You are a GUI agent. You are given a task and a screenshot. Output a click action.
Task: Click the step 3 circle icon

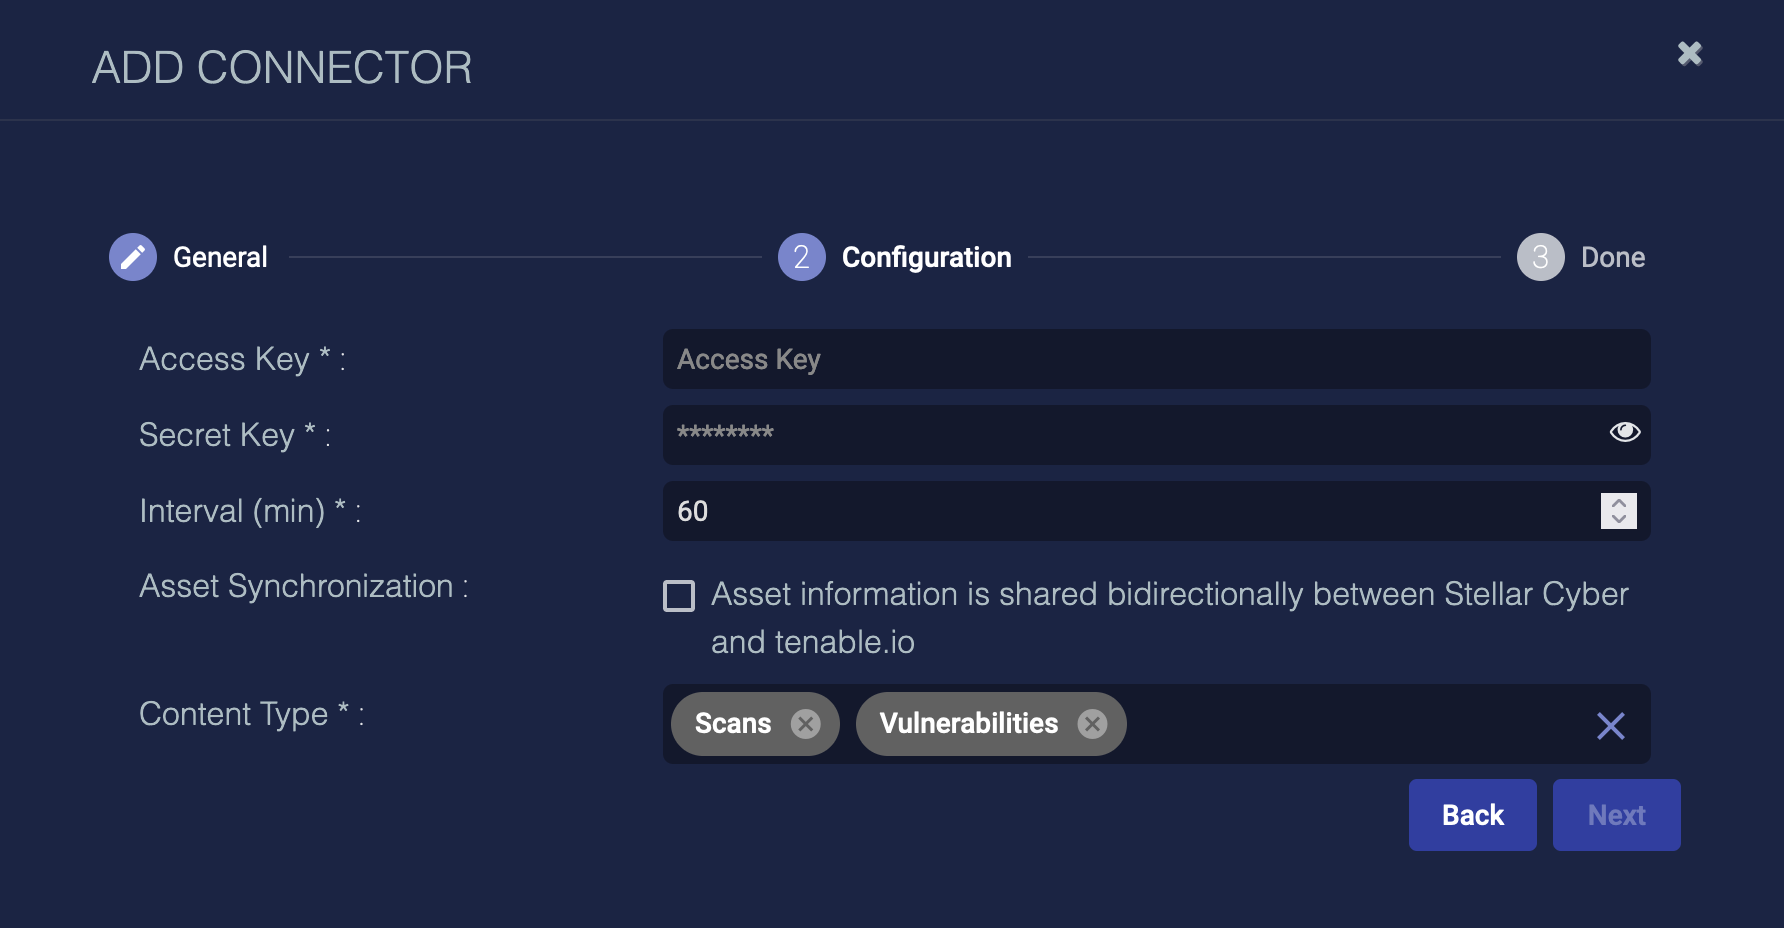[x=1540, y=257]
